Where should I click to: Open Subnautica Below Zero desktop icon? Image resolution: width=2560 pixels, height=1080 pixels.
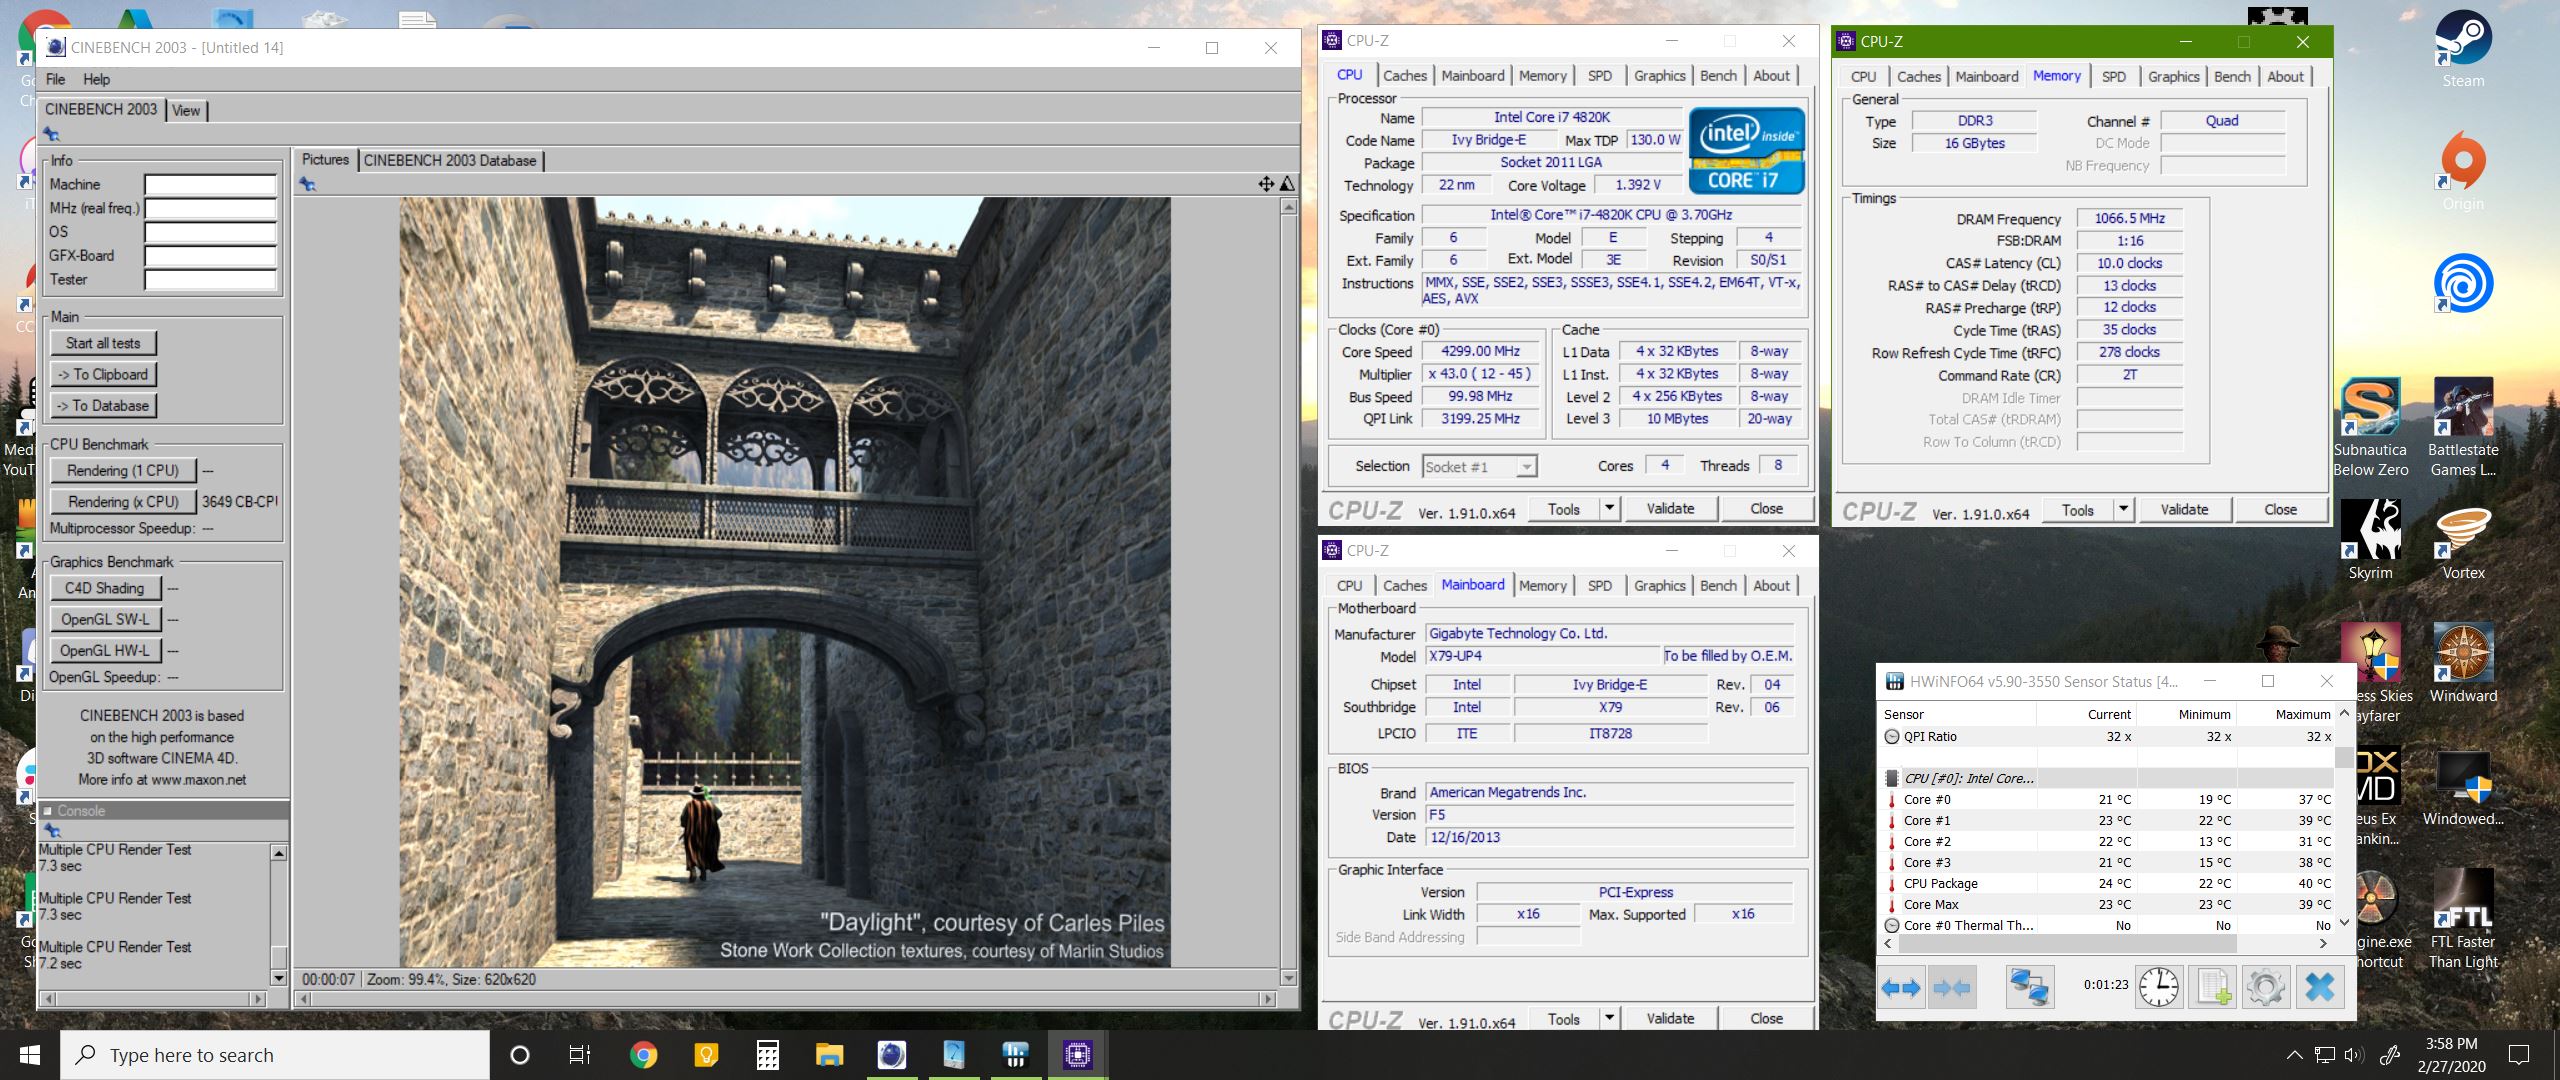tap(2370, 428)
